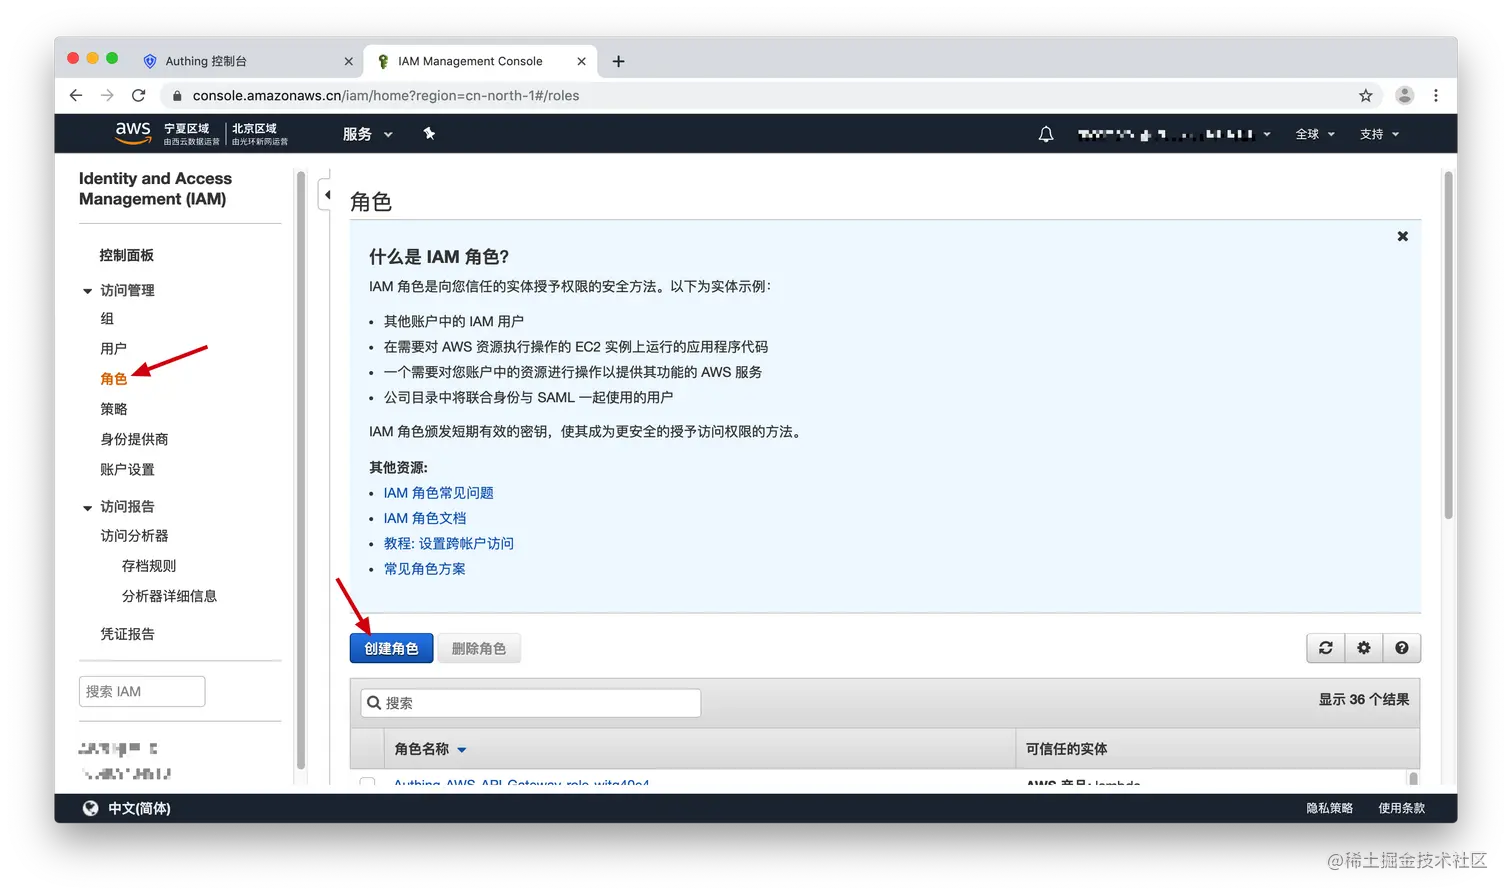Reload the page with browser refresh
This screenshot has height=895, width=1512.
pos(139,95)
